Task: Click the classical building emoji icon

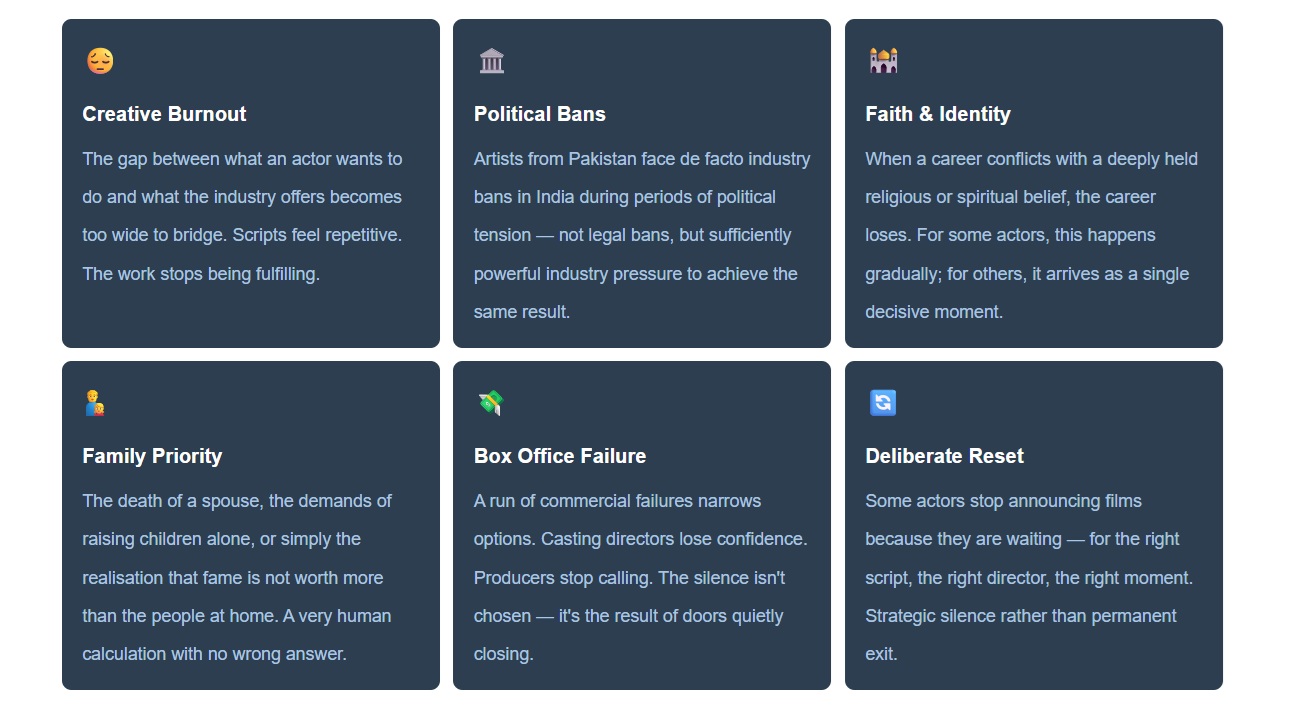Action: 491,62
